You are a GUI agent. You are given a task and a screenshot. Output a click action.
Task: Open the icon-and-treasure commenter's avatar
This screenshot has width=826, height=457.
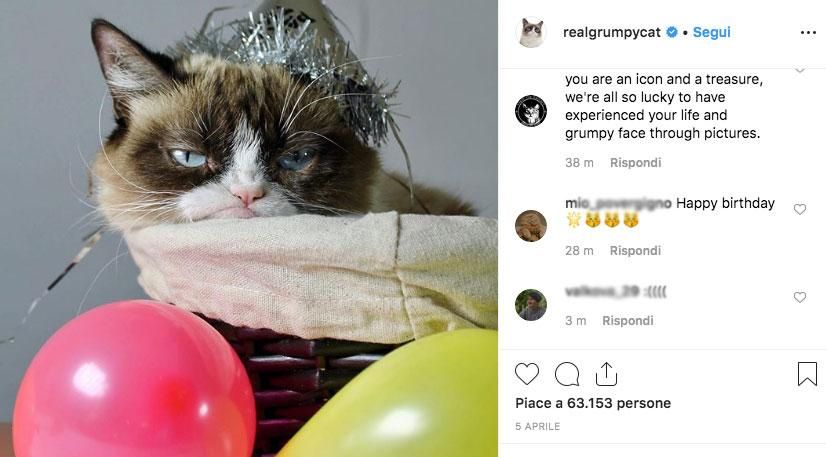click(531, 110)
